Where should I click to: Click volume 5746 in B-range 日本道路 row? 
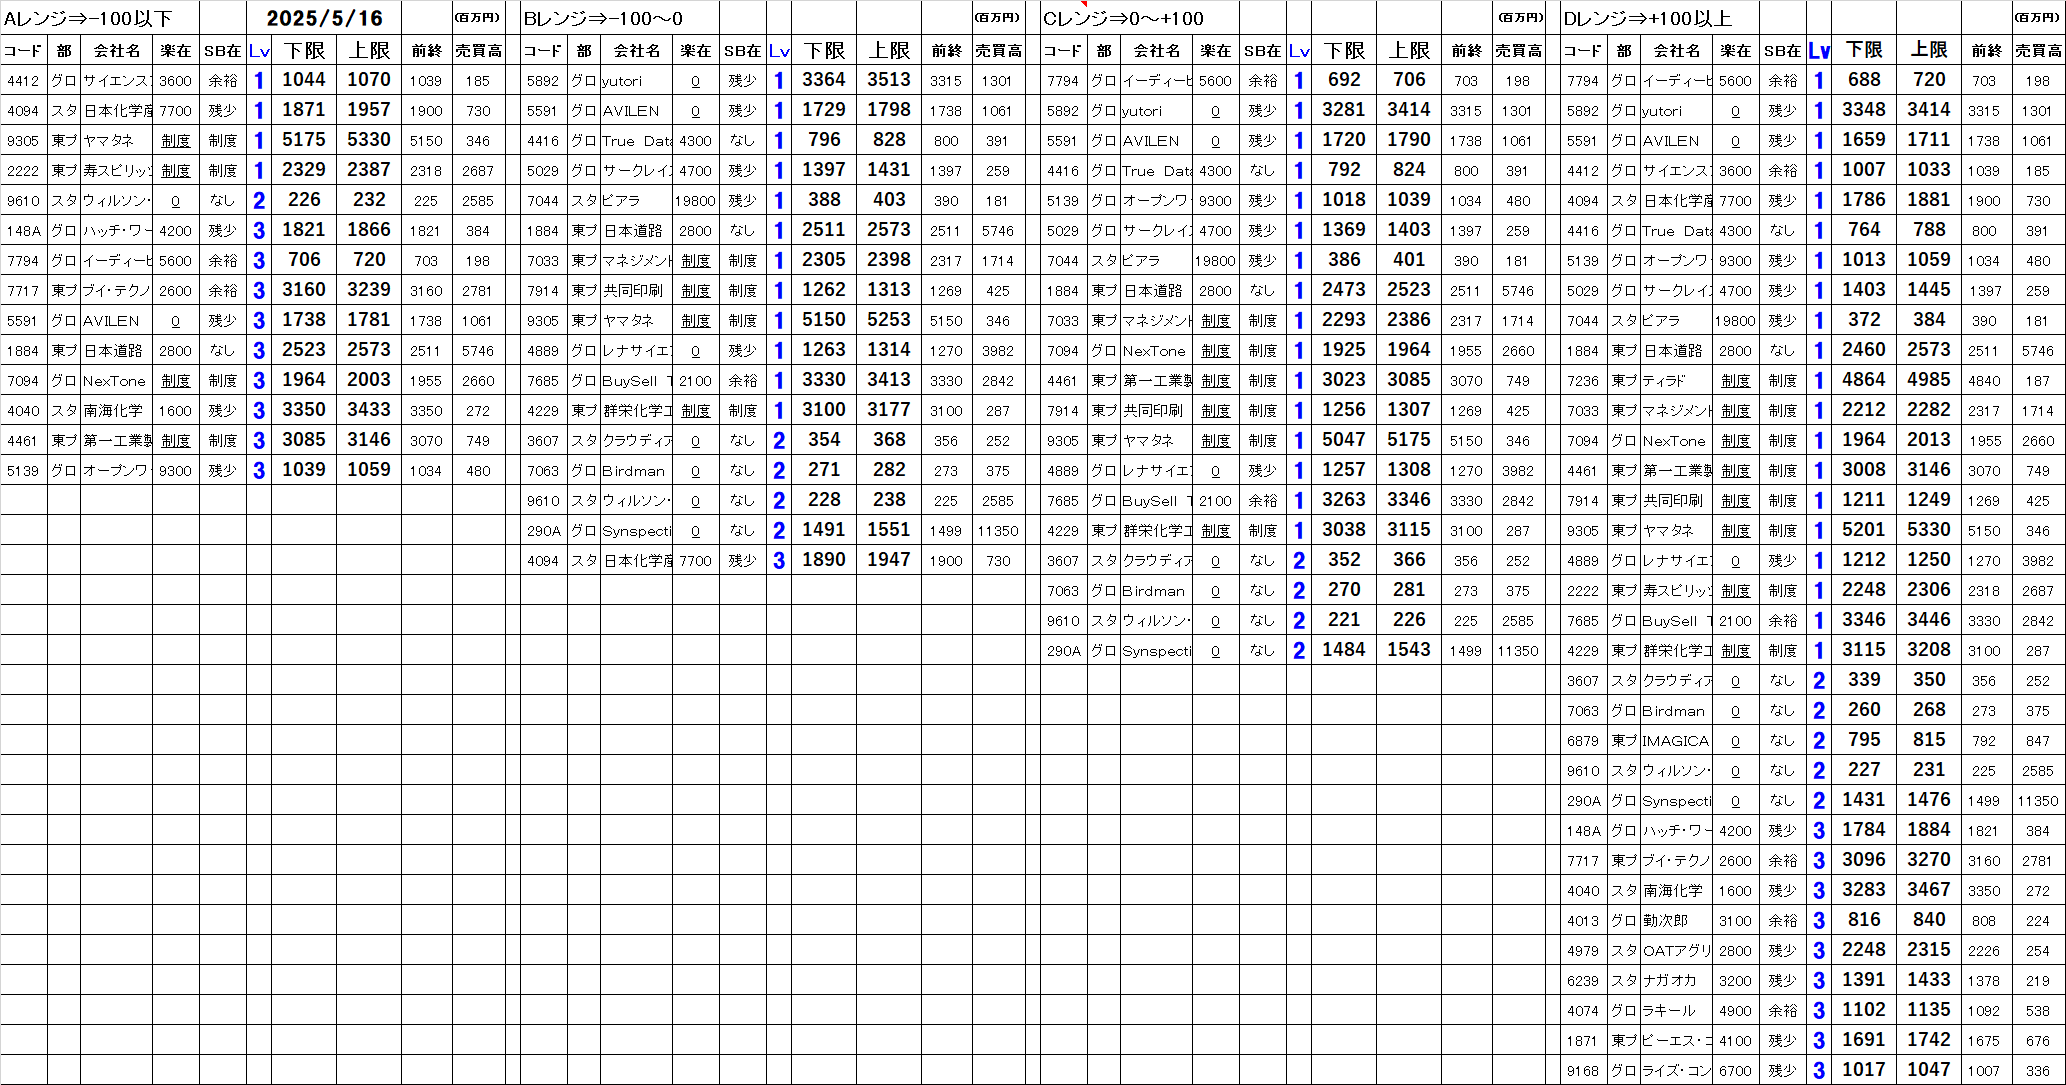998,231
